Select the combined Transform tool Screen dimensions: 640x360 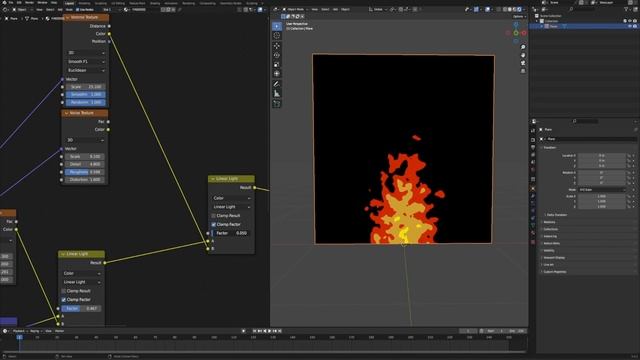pyautogui.click(x=277, y=74)
